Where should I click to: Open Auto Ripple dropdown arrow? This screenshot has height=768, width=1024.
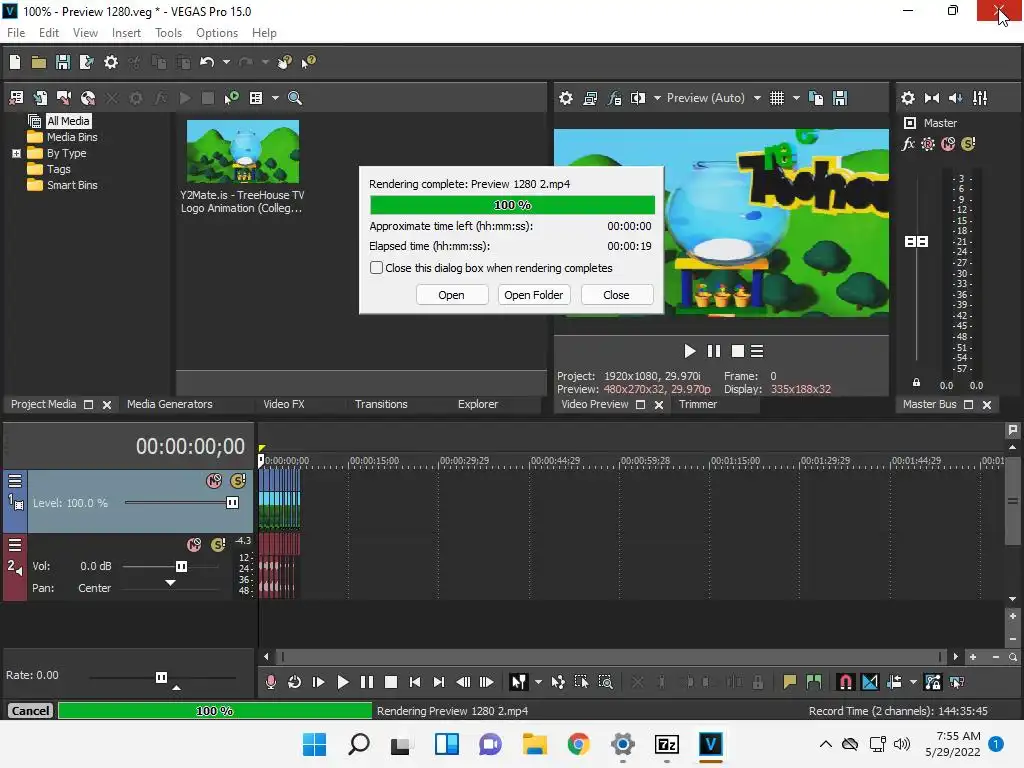(x=913, y=682)
